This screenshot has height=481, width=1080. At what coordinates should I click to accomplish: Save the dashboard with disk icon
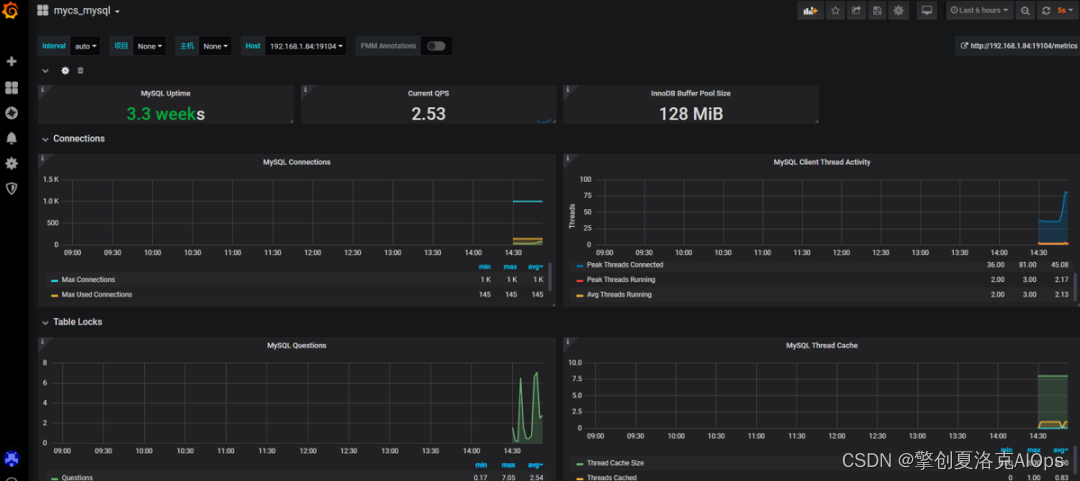pyautogui.click(x=877, y=10)
